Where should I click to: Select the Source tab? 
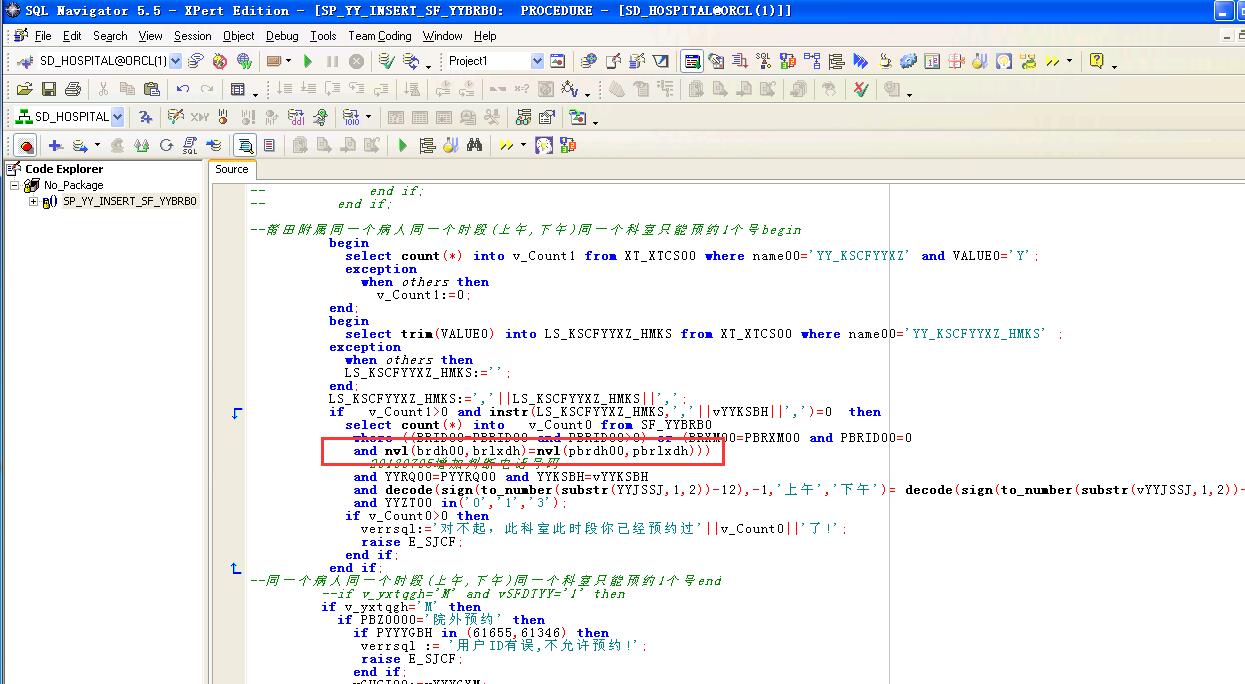pos(232,169)
